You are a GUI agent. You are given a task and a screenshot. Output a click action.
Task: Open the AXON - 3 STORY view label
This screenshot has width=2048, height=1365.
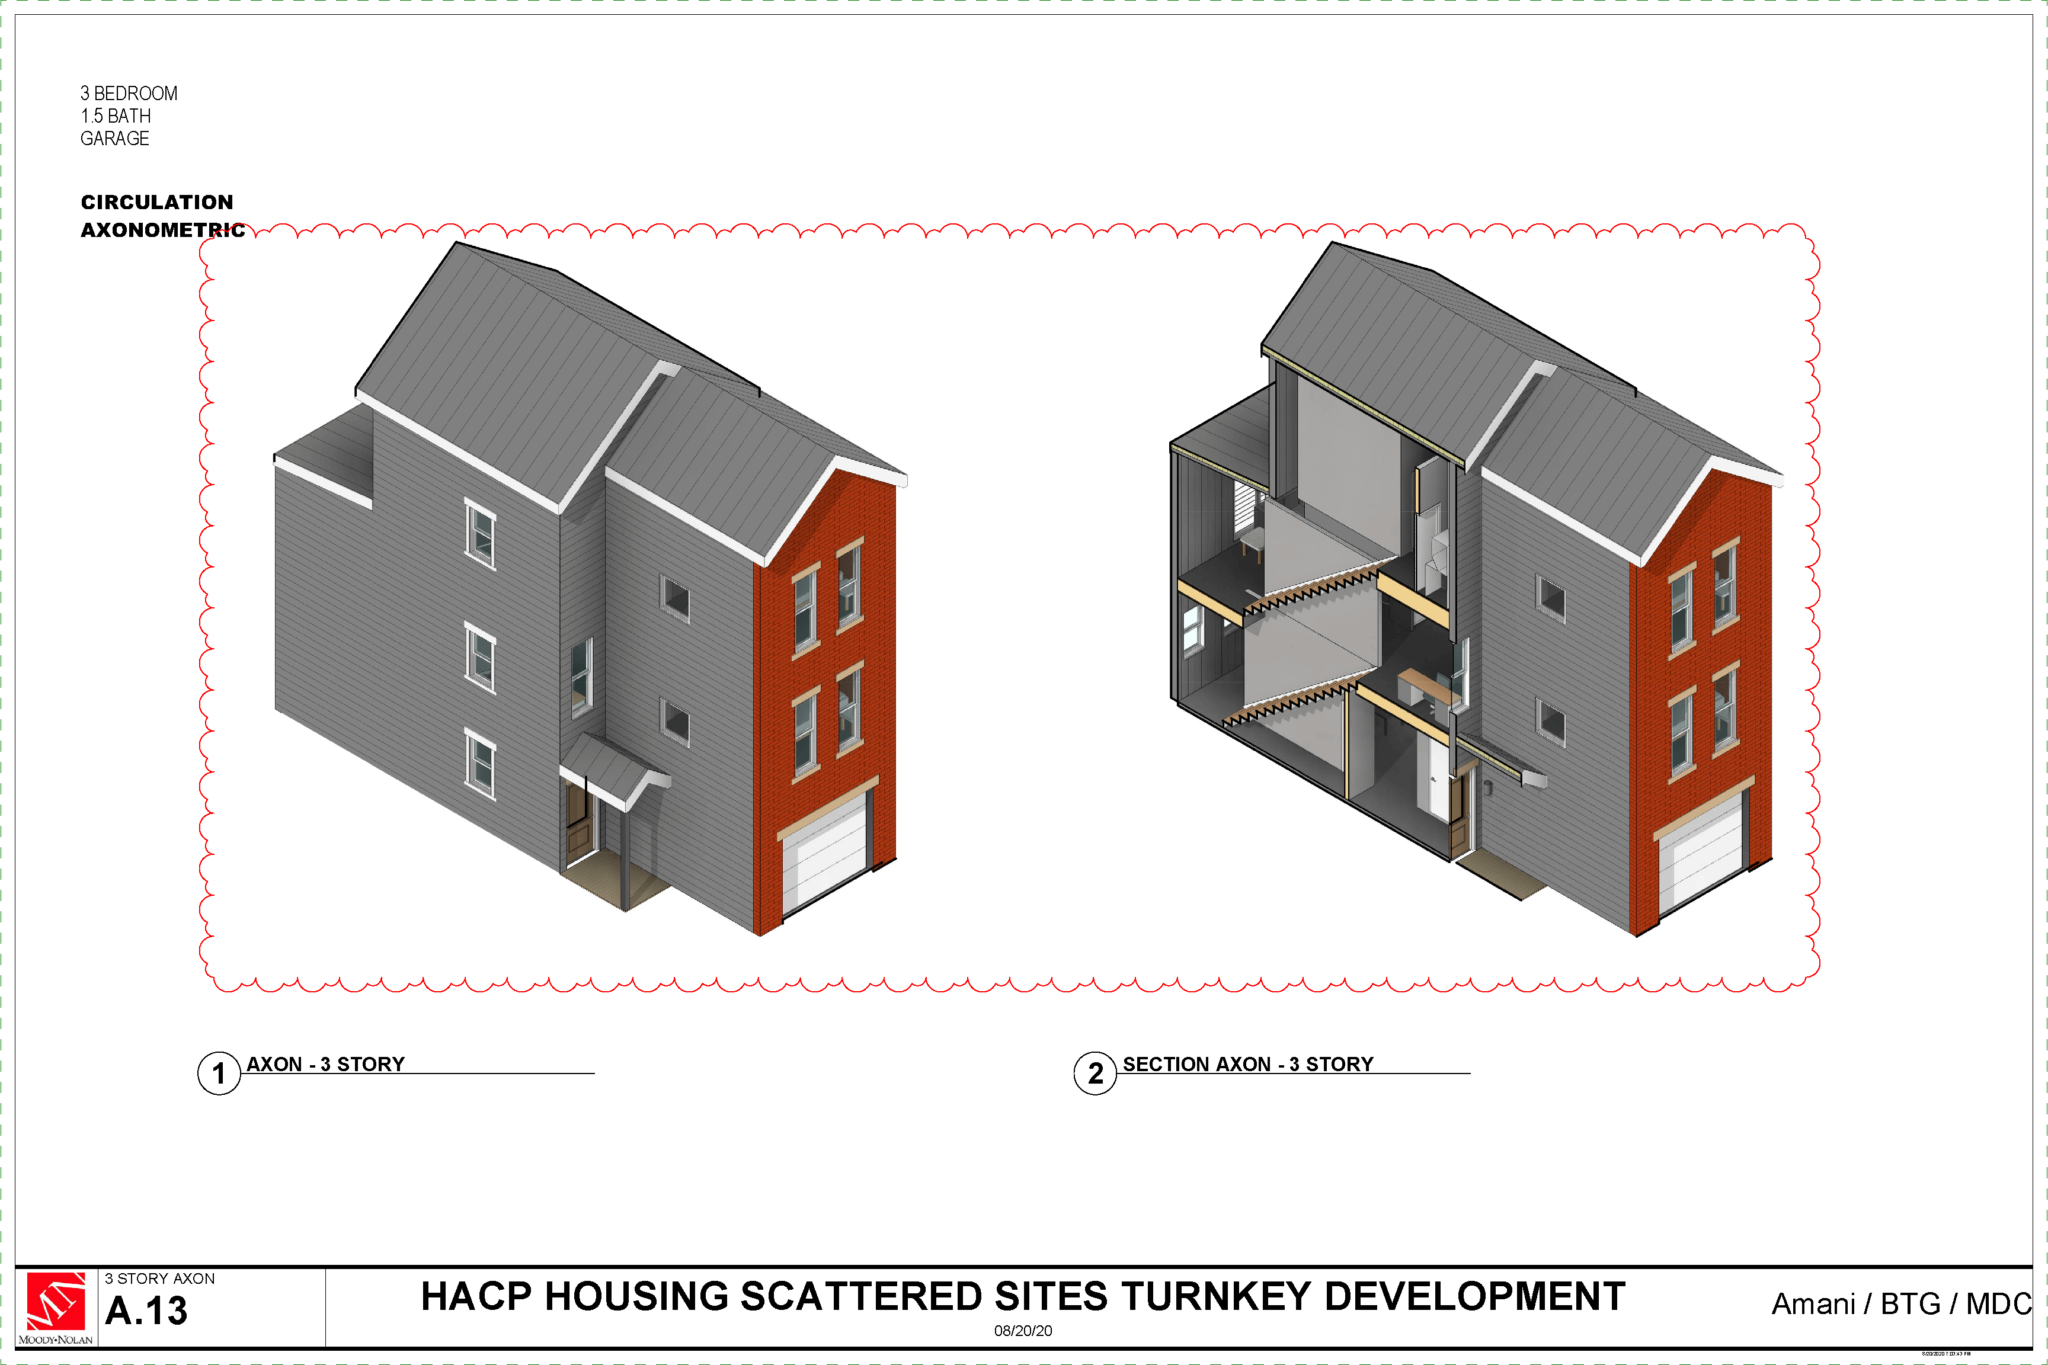(327, 1064)
